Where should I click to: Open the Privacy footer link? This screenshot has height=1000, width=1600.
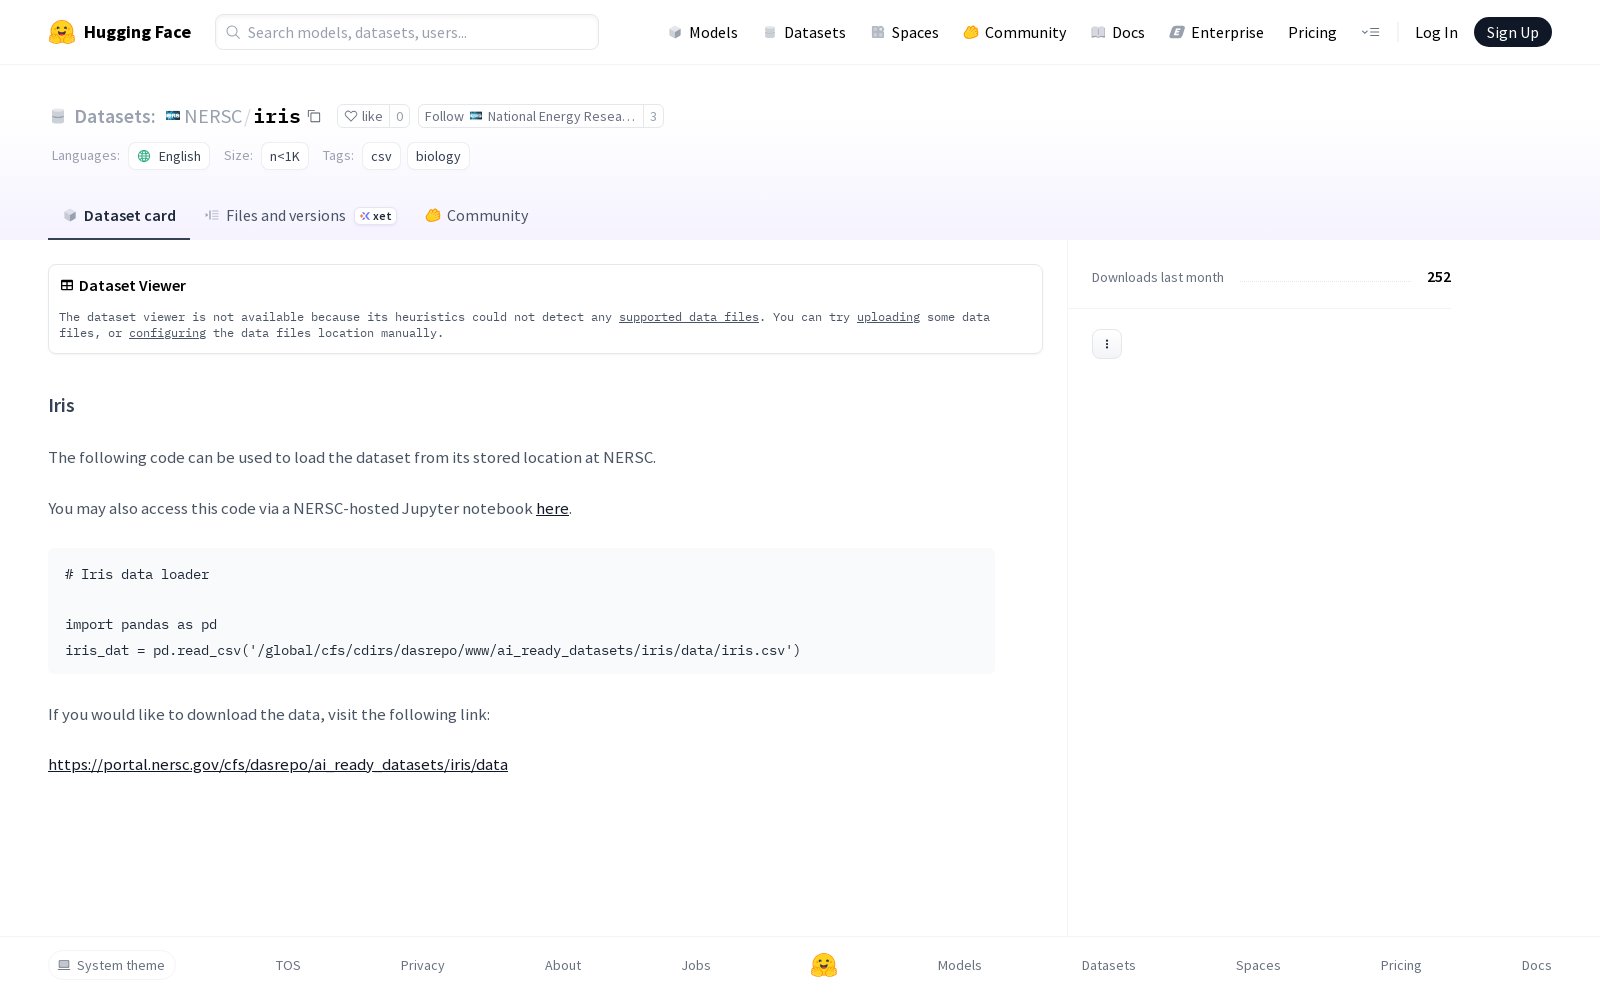point(422,965)
